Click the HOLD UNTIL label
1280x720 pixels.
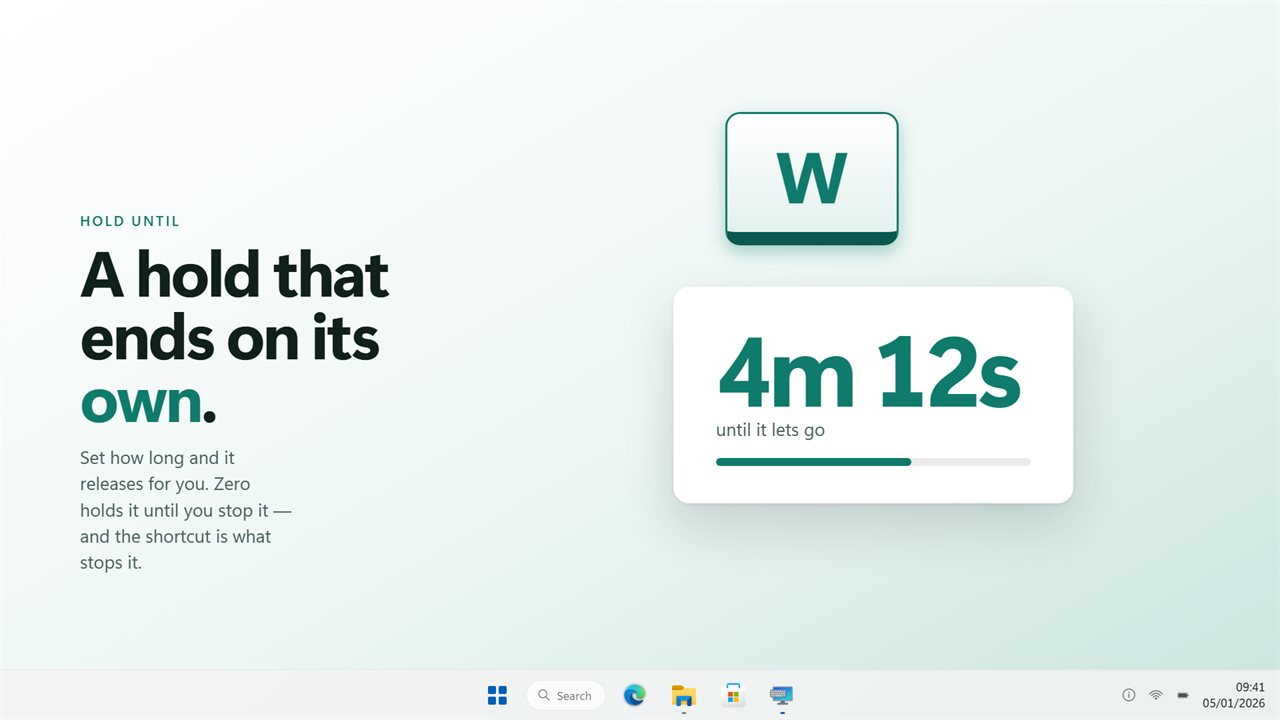click(130, 221)
